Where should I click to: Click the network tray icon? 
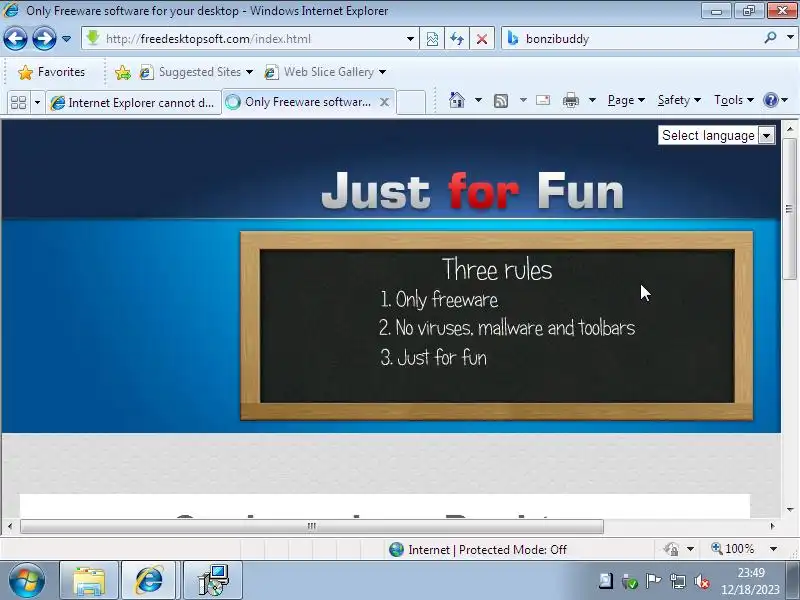(x=678, y=581)
